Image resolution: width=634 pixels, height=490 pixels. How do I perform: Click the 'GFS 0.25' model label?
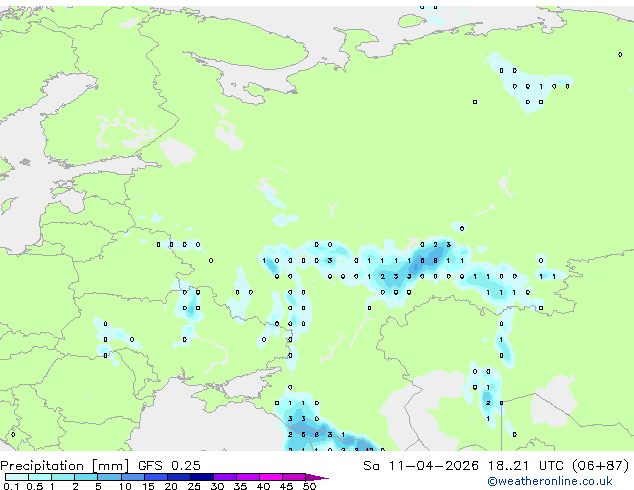pyautogui.click(x=169, y=466)
